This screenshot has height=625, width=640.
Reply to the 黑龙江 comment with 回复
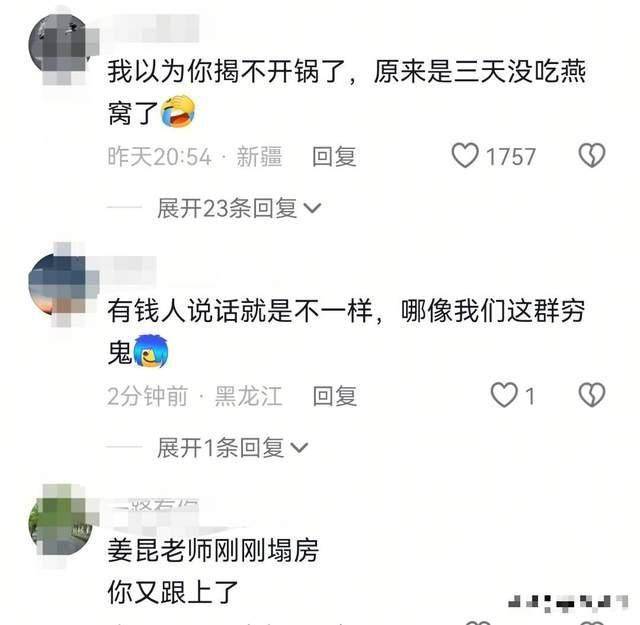(335, 396)
